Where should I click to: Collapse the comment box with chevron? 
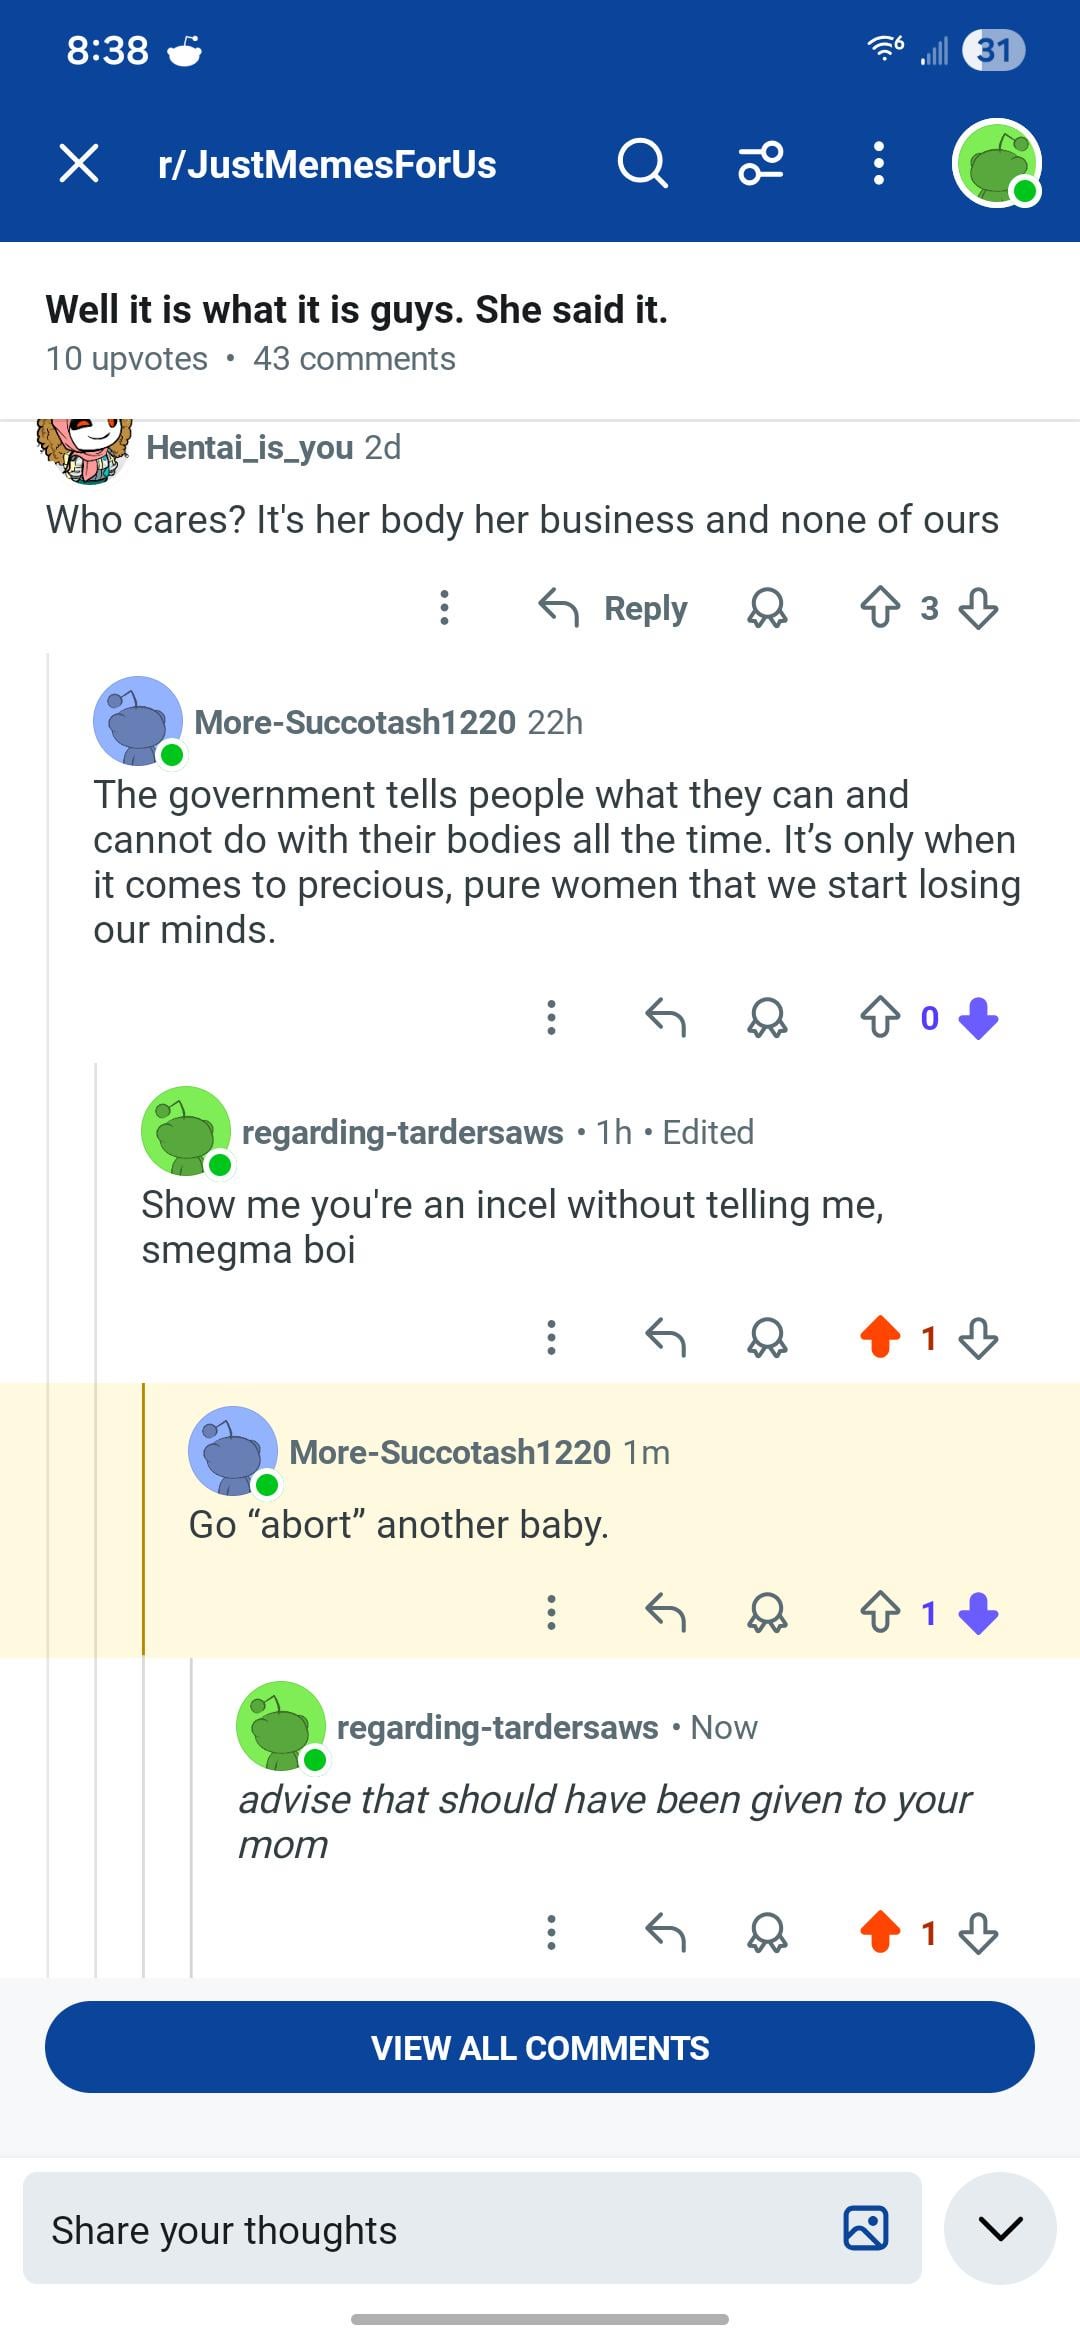point(1000,2229)
